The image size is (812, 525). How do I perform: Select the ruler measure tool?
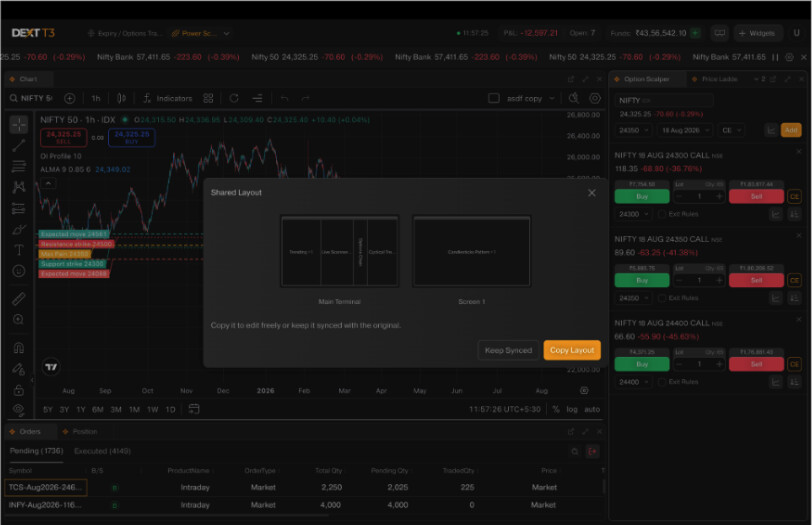[19, 299]
